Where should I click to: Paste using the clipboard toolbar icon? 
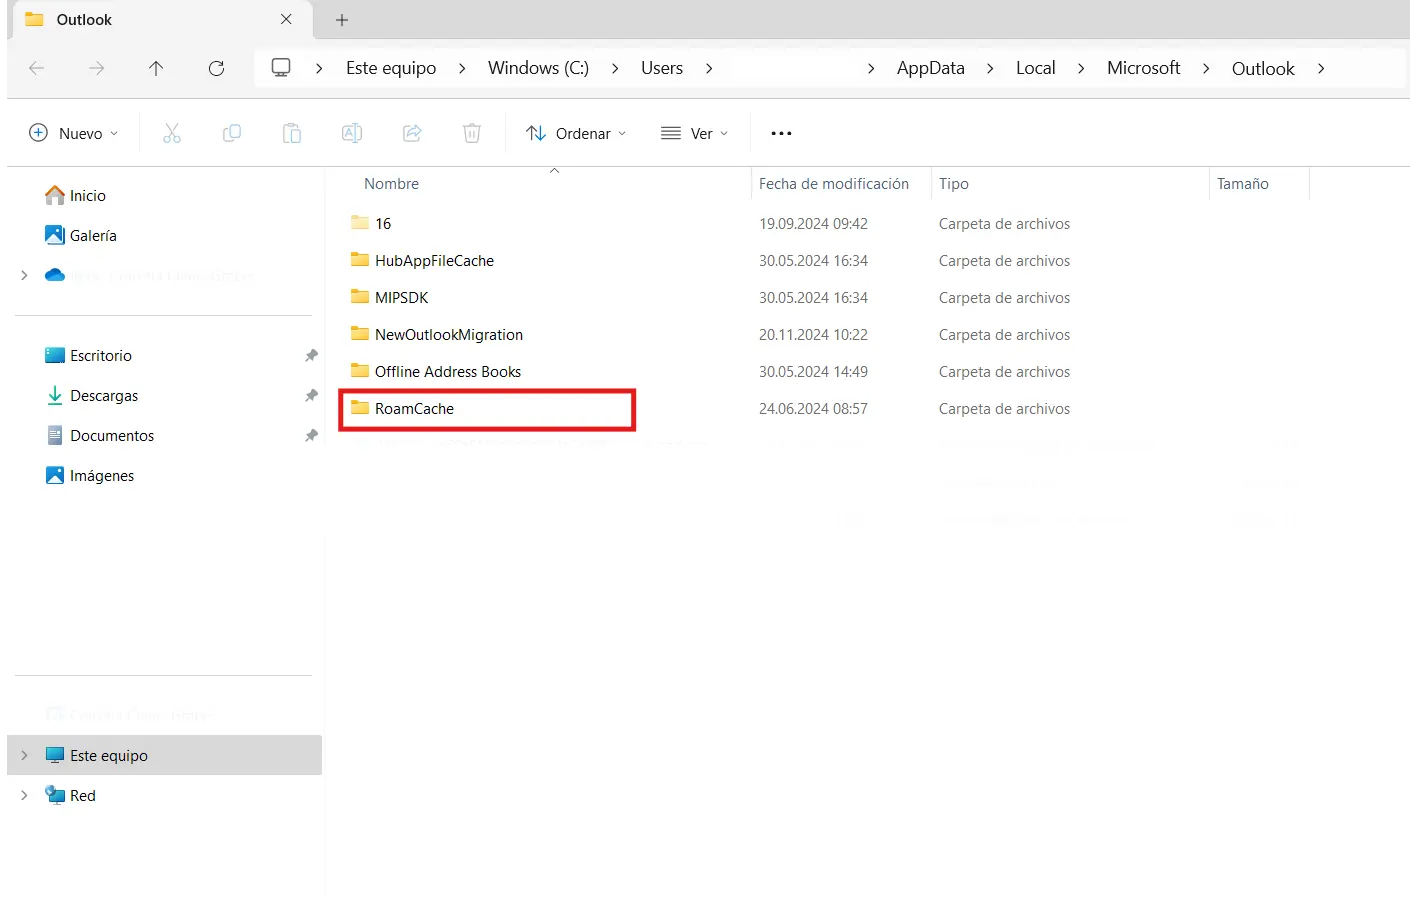[x=292, y=133]
